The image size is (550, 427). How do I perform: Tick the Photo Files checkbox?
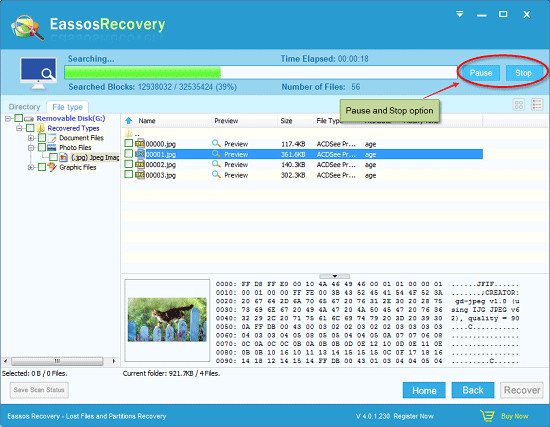(x=42, y=147)
